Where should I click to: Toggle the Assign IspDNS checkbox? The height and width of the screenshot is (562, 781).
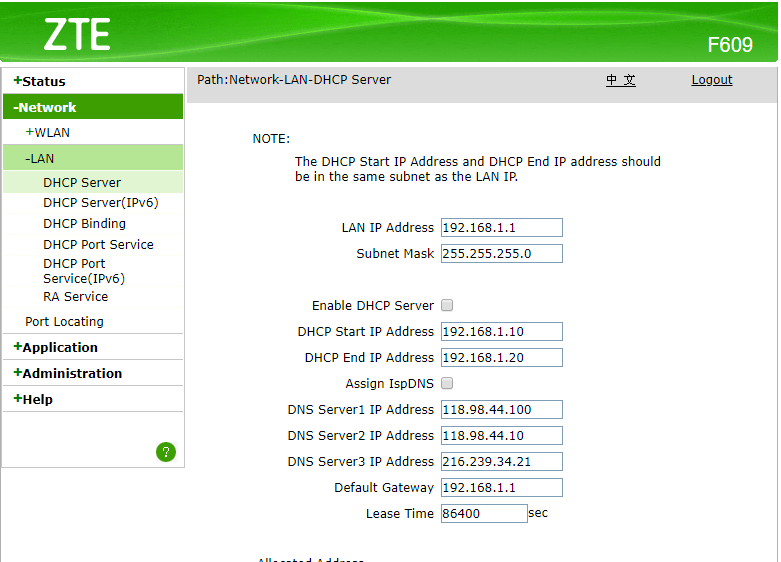point(447,383)
